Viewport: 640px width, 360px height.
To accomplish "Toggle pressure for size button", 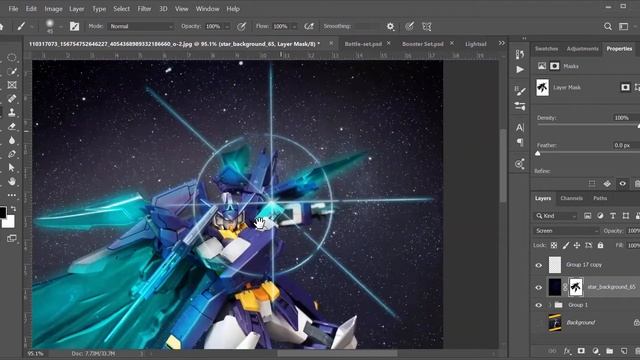I will click(409, 27).
